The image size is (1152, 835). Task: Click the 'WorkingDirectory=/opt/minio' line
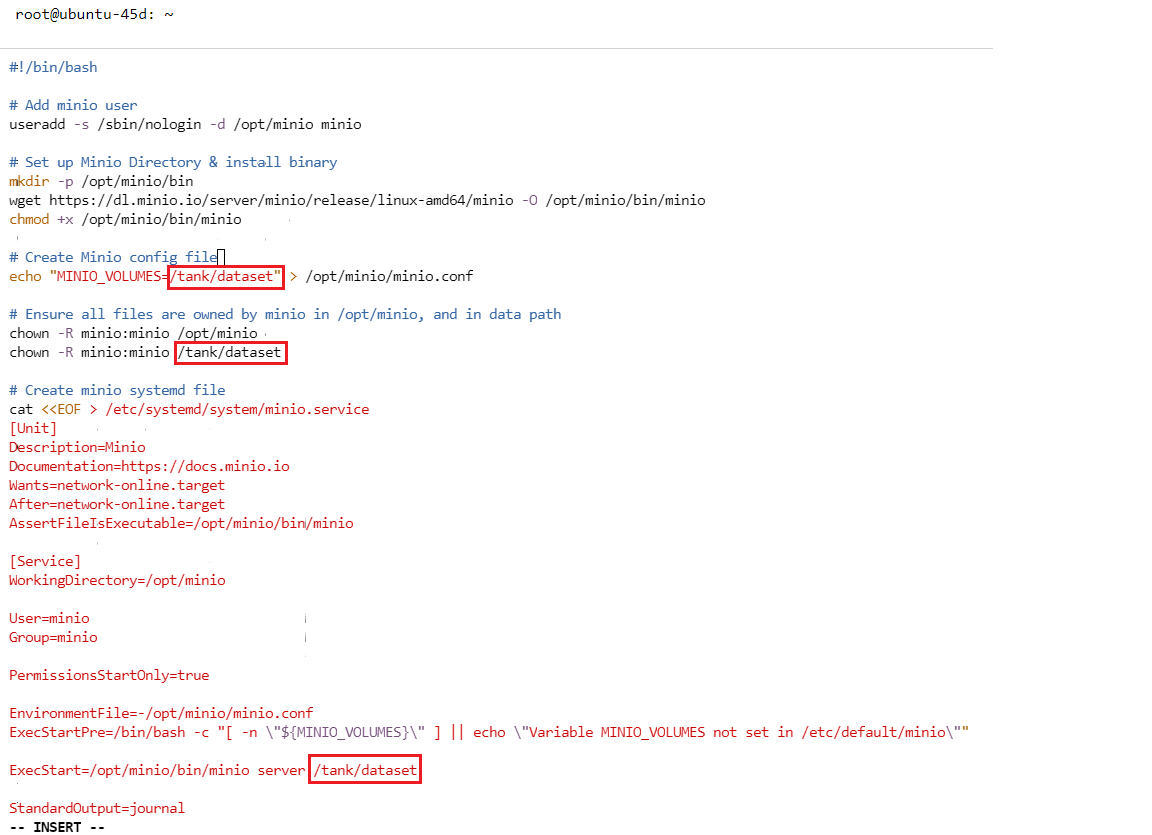point(118,580)
